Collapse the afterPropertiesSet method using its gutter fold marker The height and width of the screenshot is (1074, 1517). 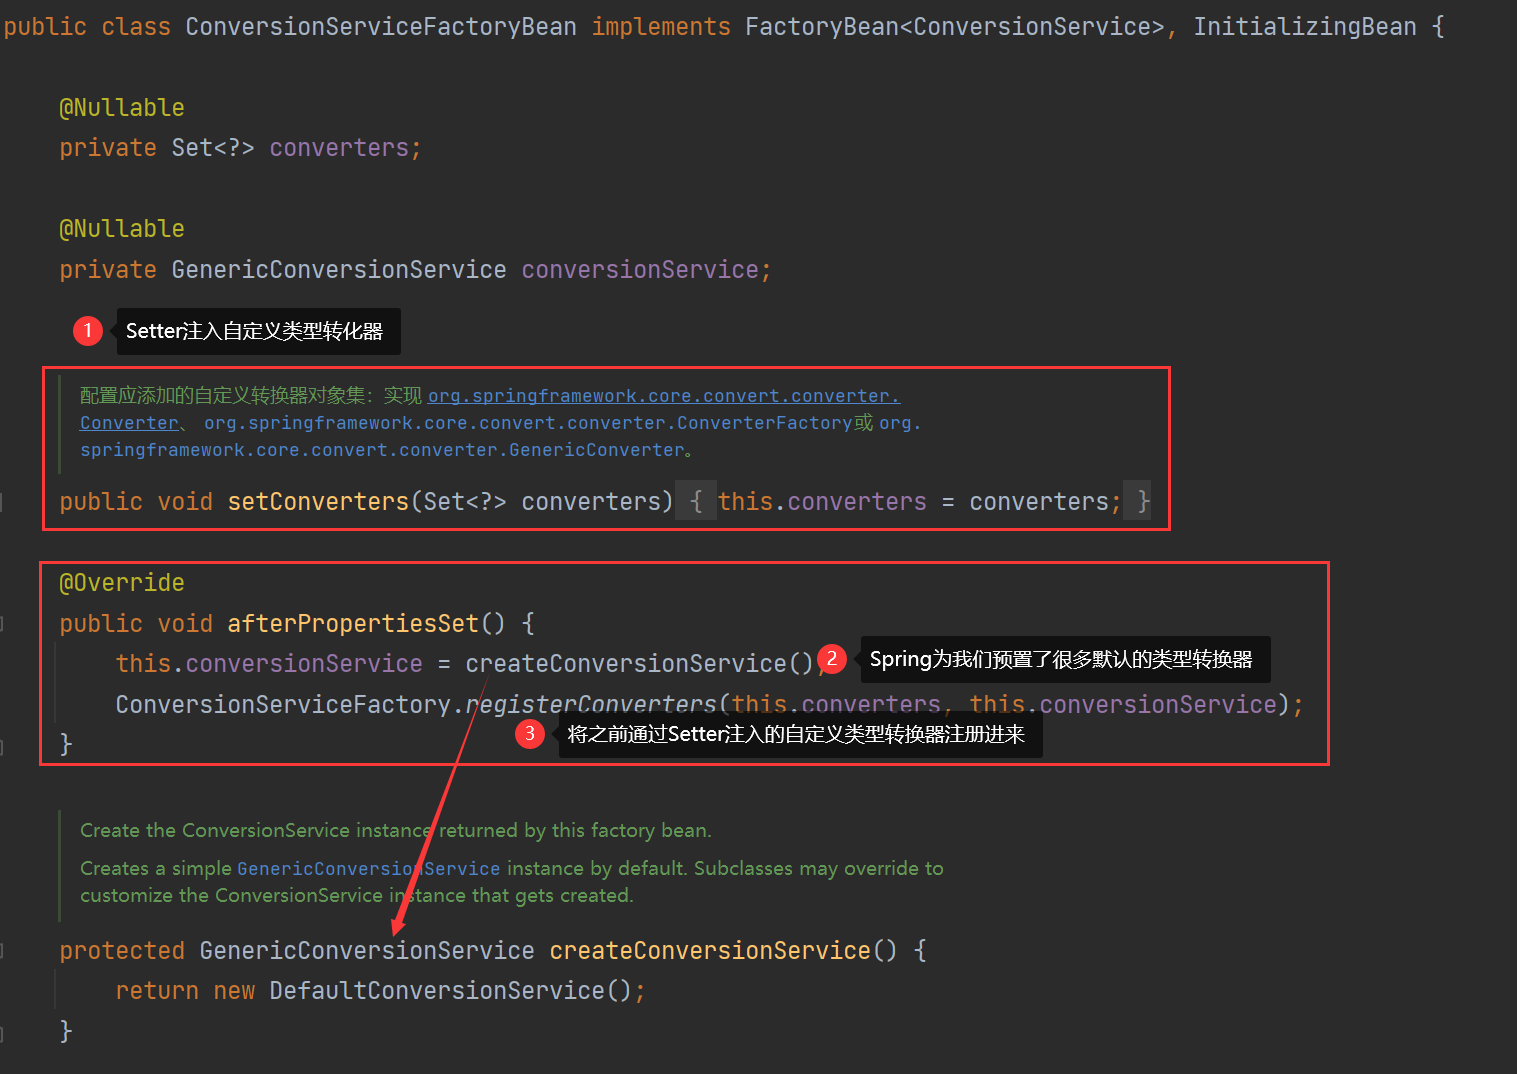tap(3, 624)
